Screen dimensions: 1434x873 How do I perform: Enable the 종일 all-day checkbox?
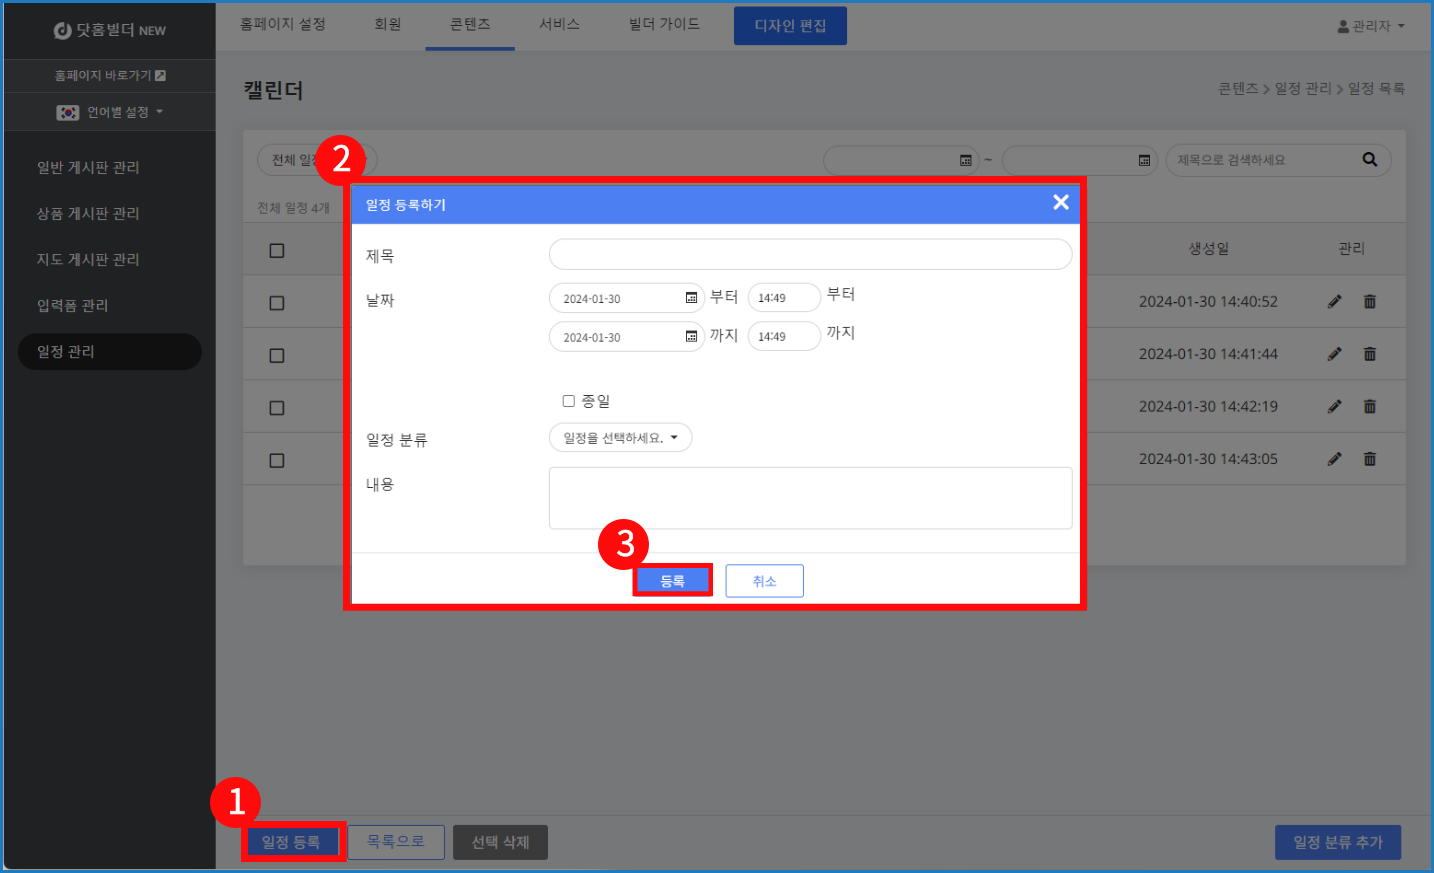point(569,401)
